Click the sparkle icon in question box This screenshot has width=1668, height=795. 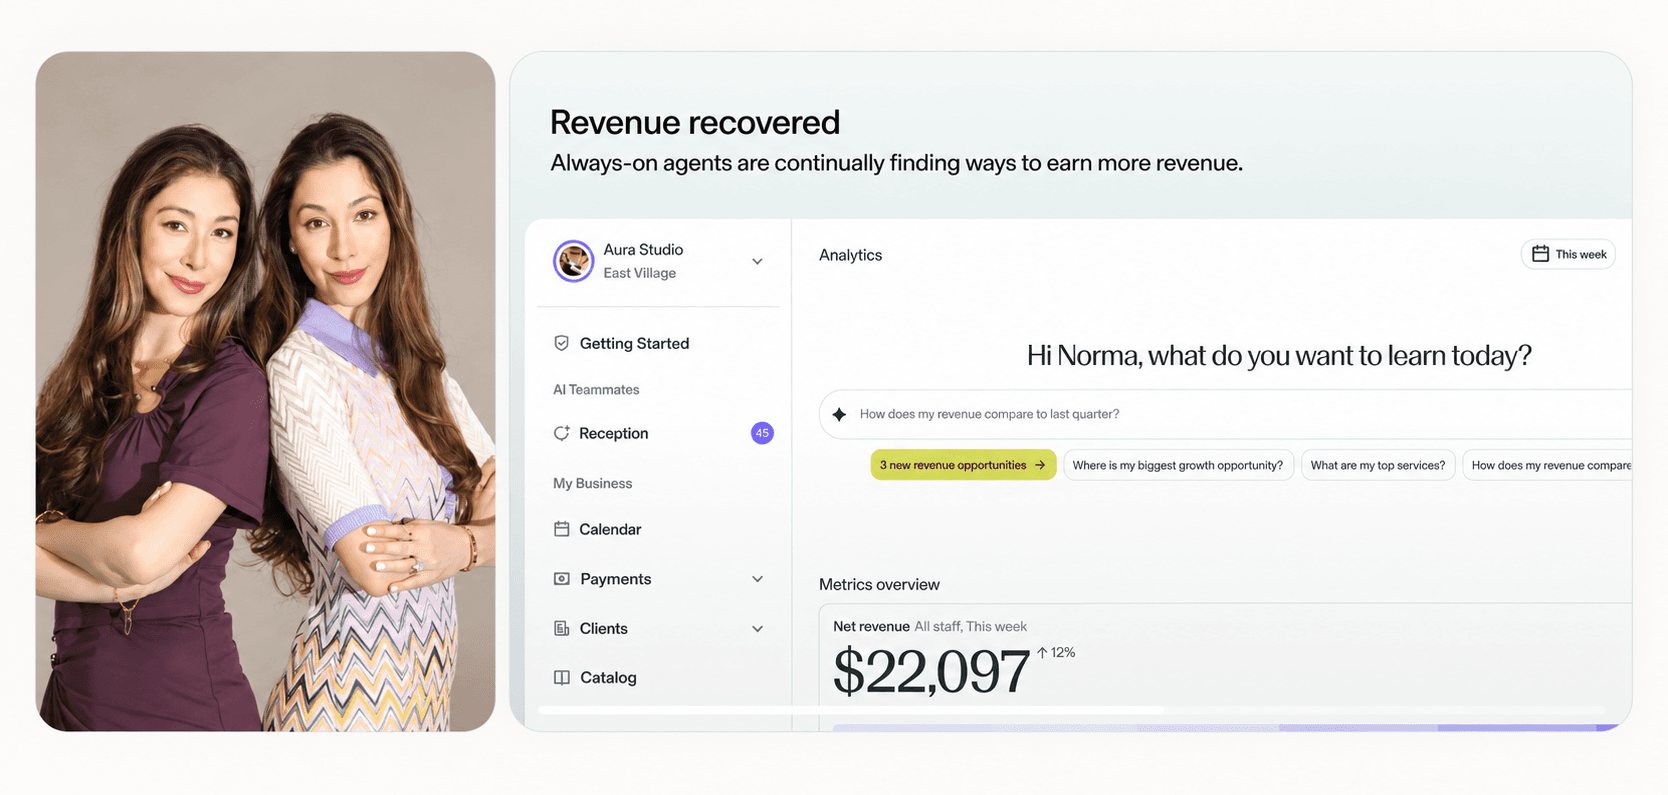[x=839, y=414]
